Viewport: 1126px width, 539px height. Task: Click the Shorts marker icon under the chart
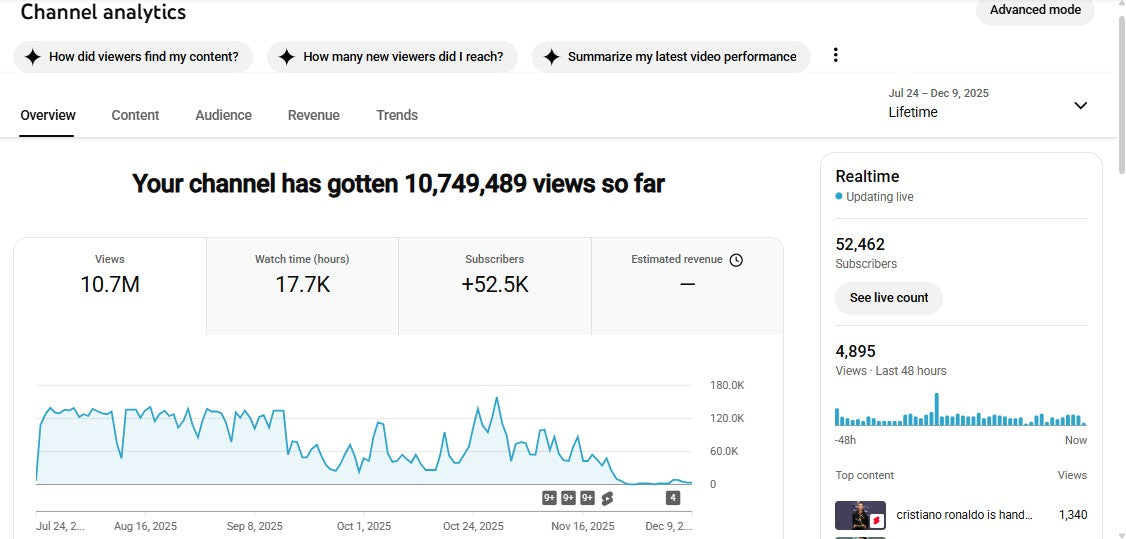(606, 498)
